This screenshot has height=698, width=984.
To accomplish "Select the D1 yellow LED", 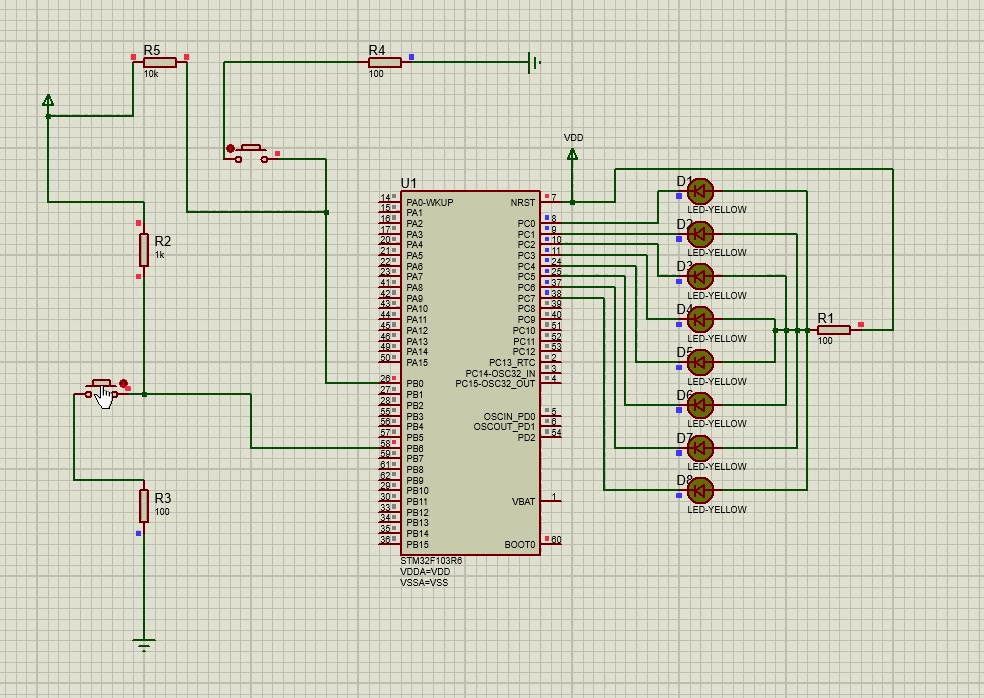I will 701,191.
